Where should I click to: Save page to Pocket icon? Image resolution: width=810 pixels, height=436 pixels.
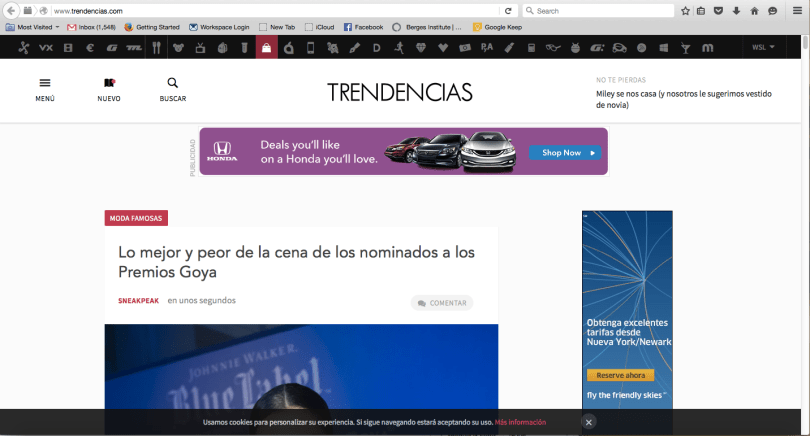click(718, 11)
